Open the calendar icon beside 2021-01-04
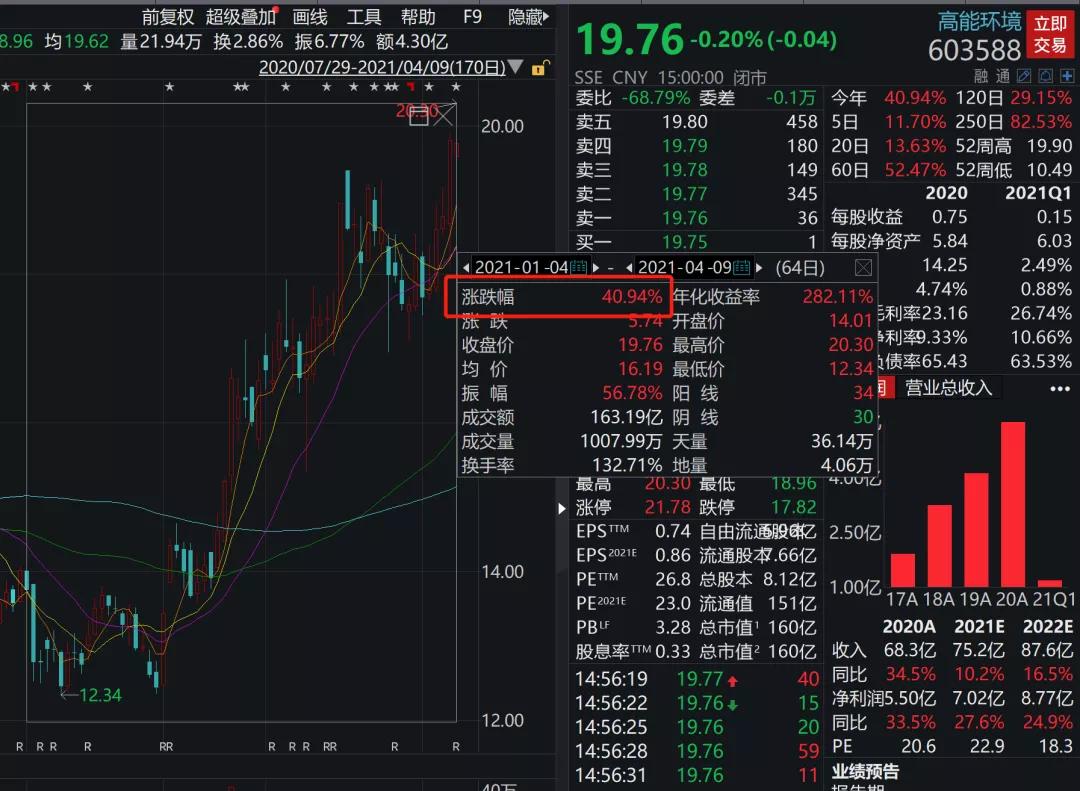This screenshot has width=1080, height=791. pyautogui.click(x=578, y=267)
